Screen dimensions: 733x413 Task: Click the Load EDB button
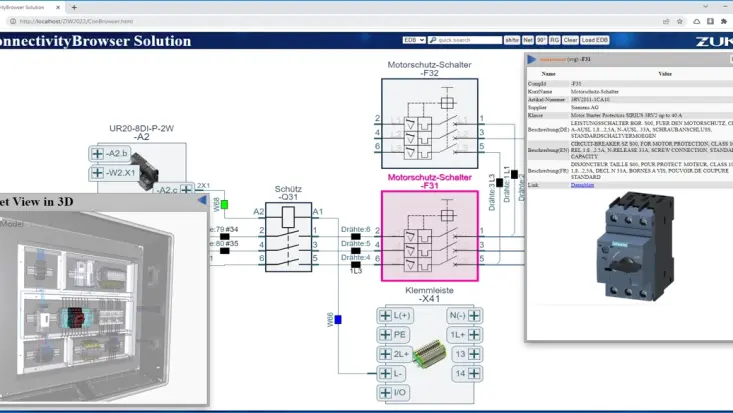coord(596,40)
